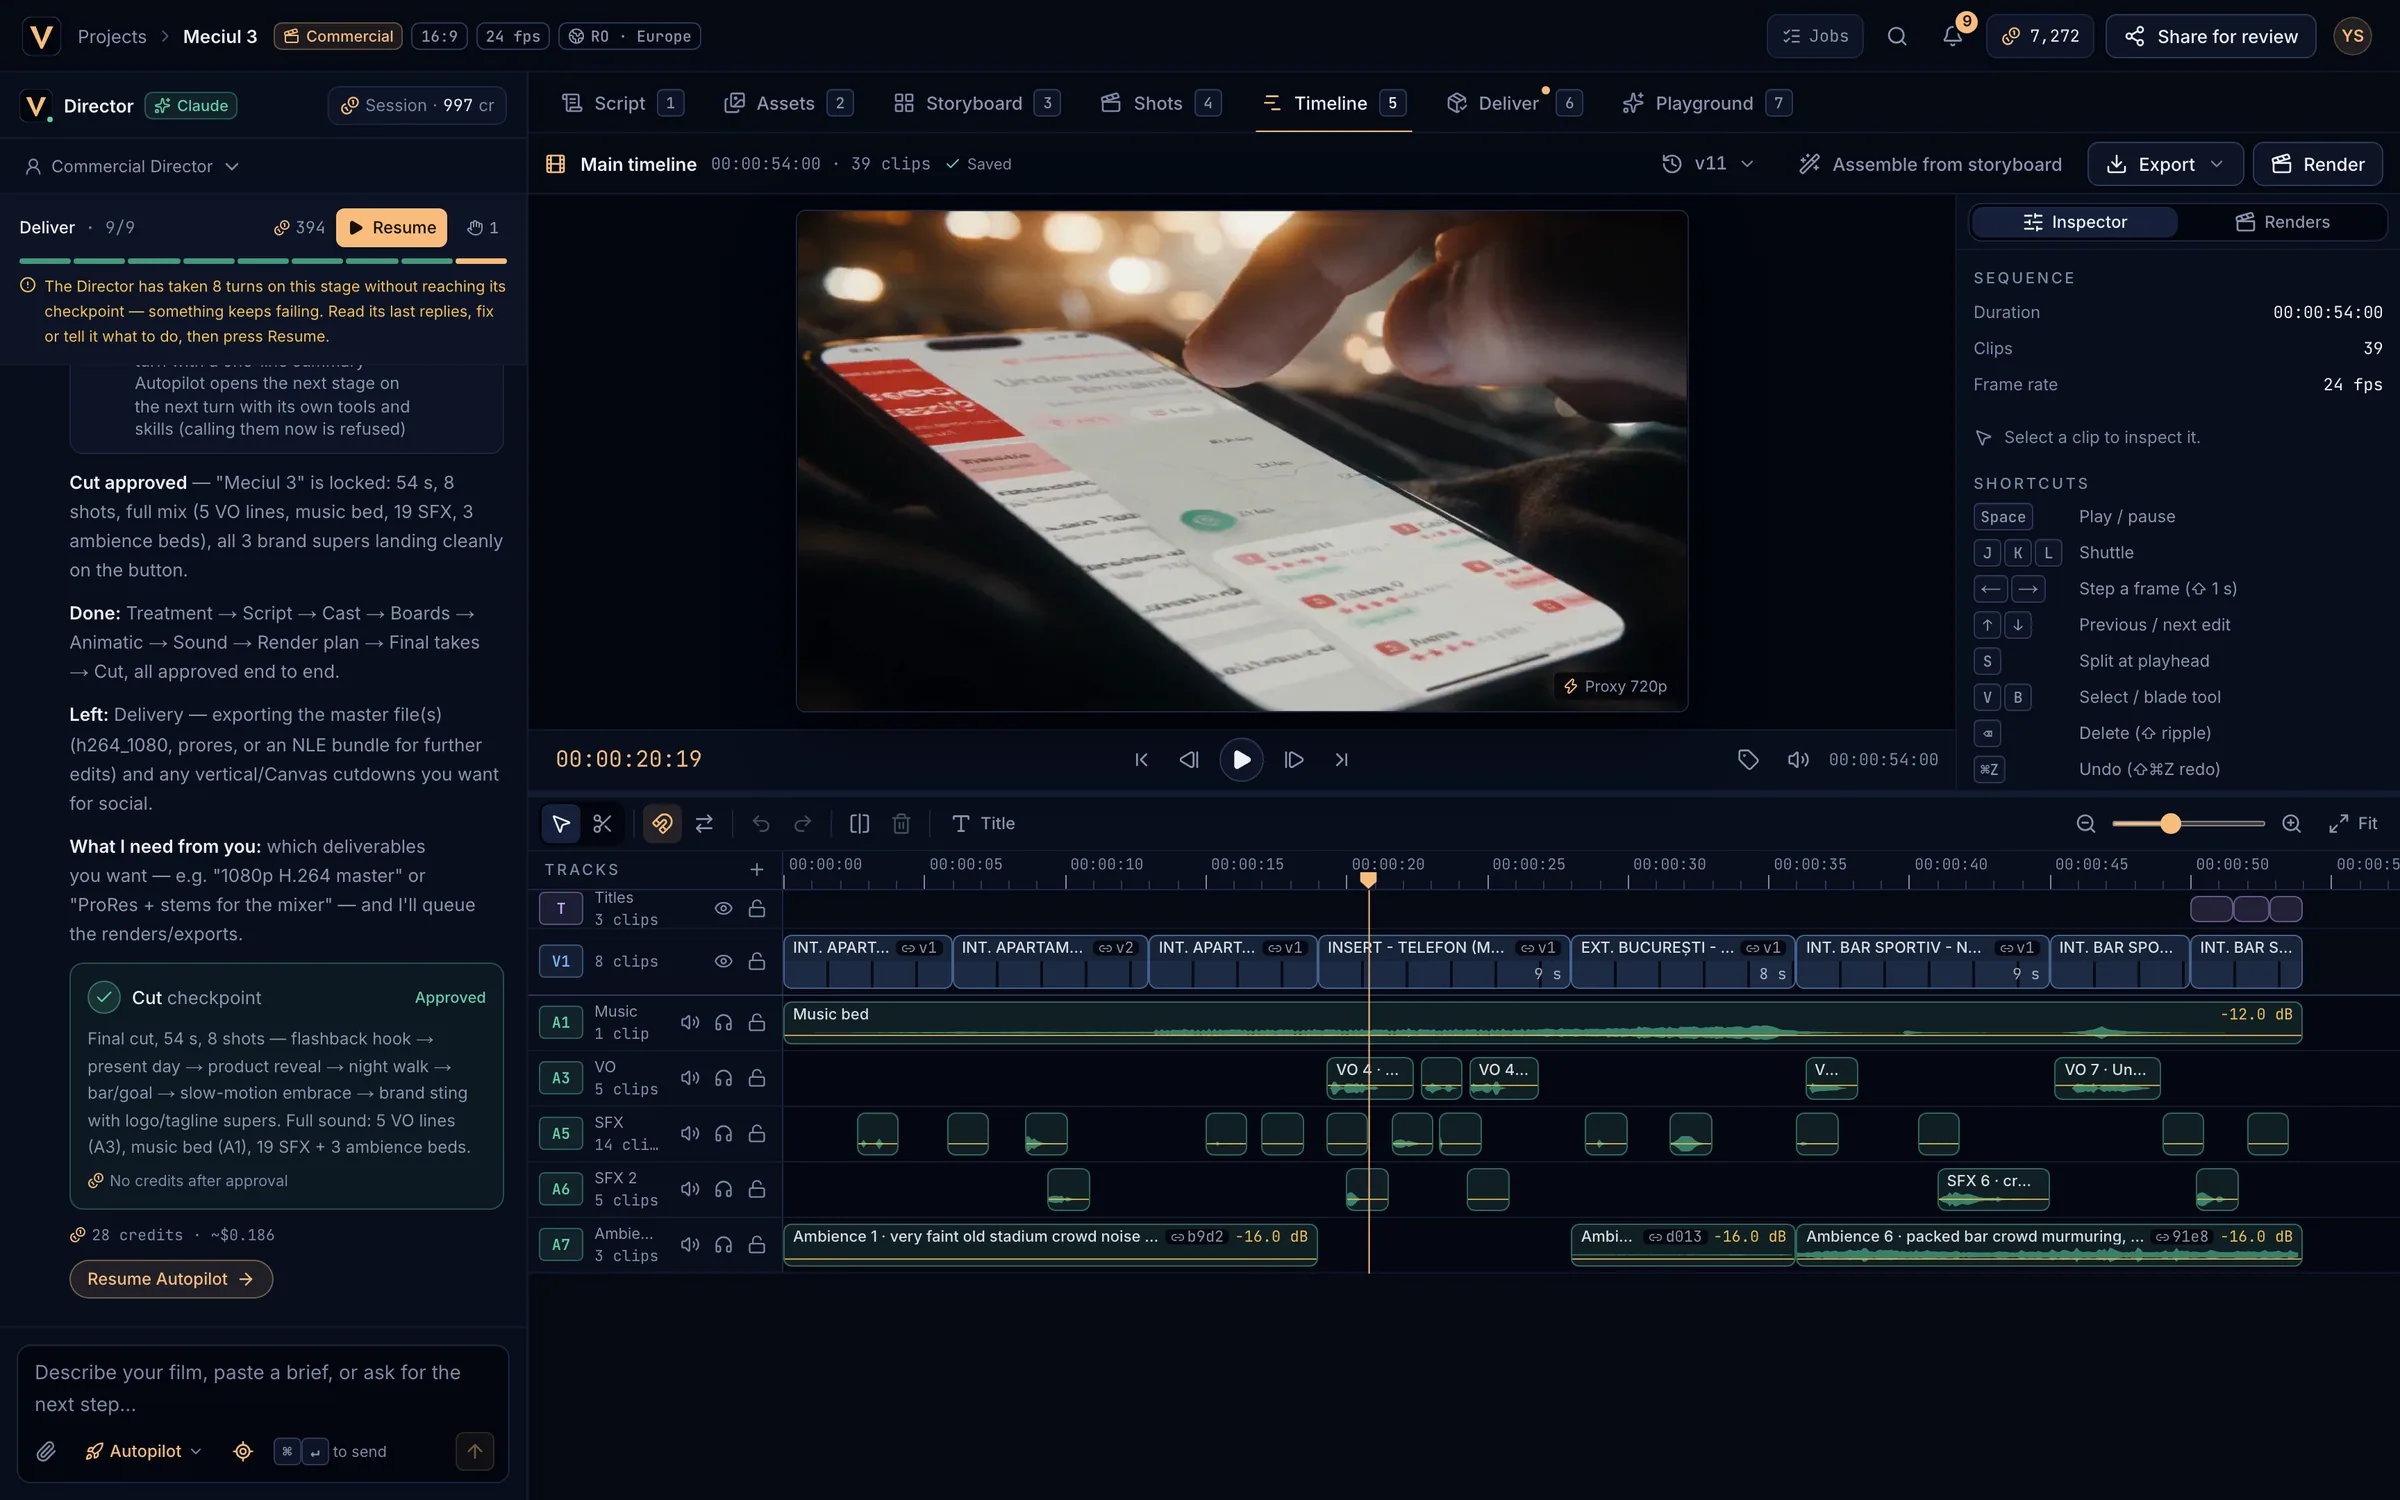Click the undo arrow in timeline toolbar
Screen dimensions: 2400x1500
click(x=761, y=823)
